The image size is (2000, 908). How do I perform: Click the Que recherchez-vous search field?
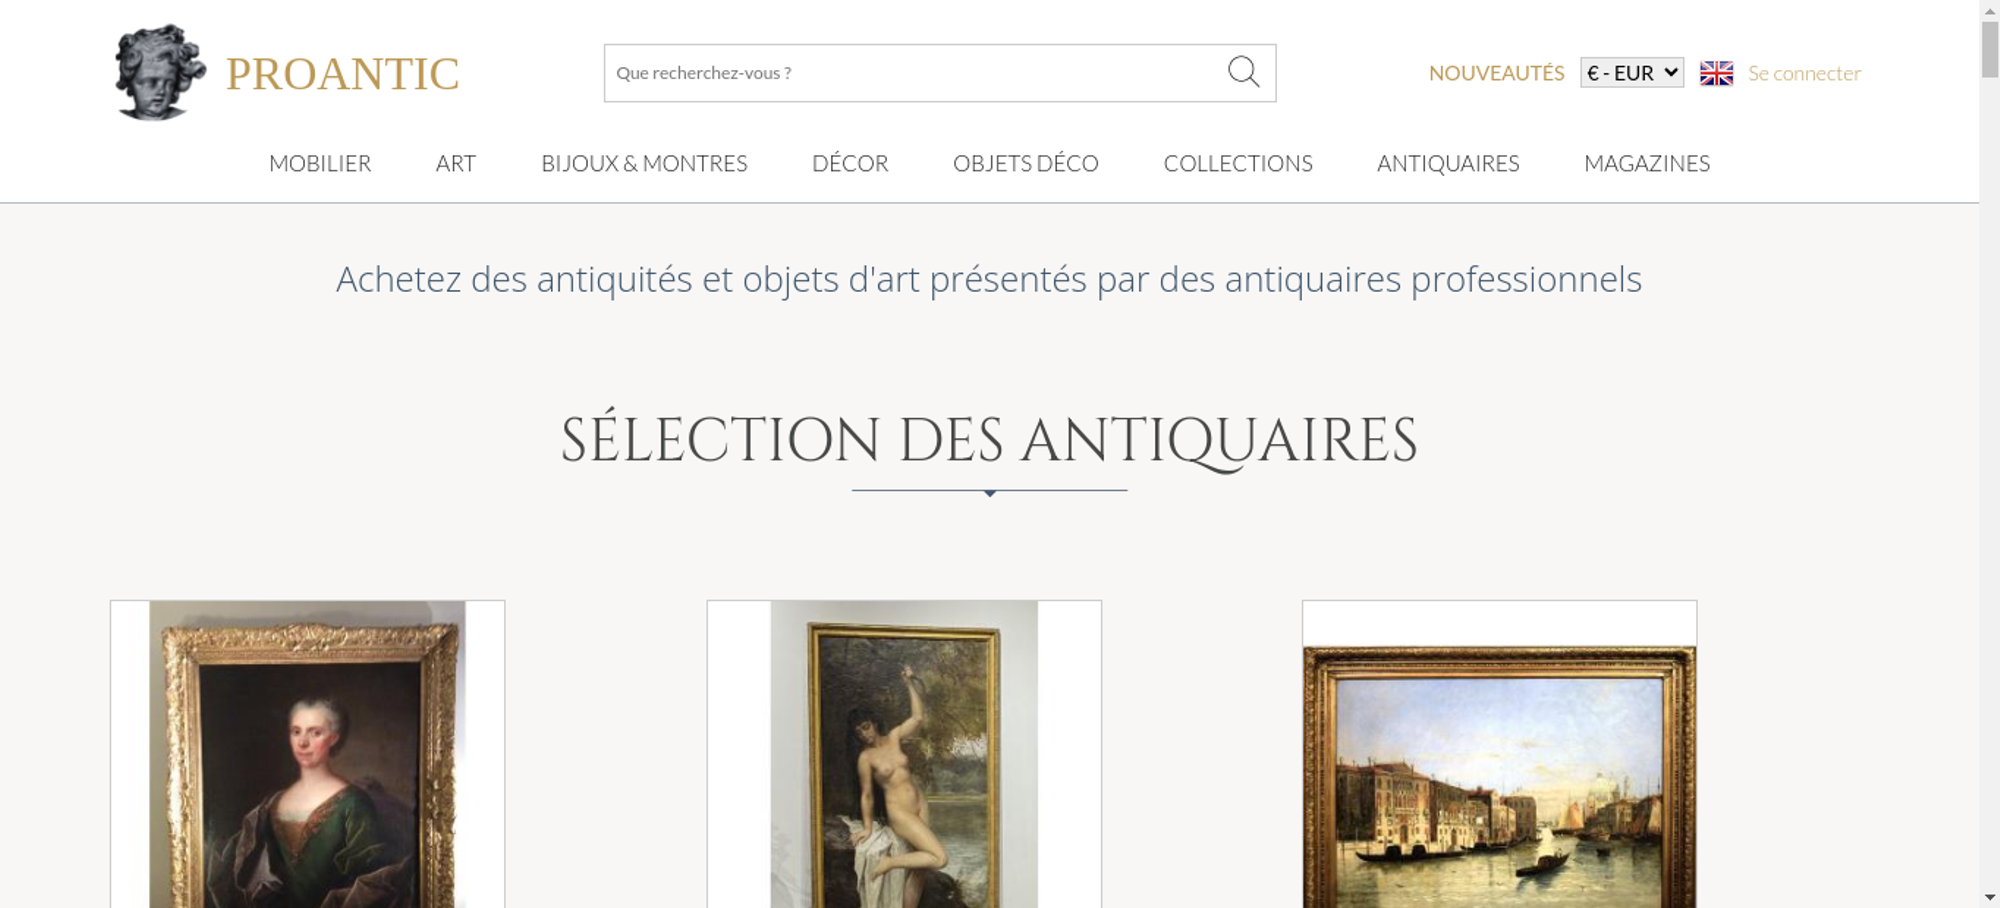tap(915, 73)
